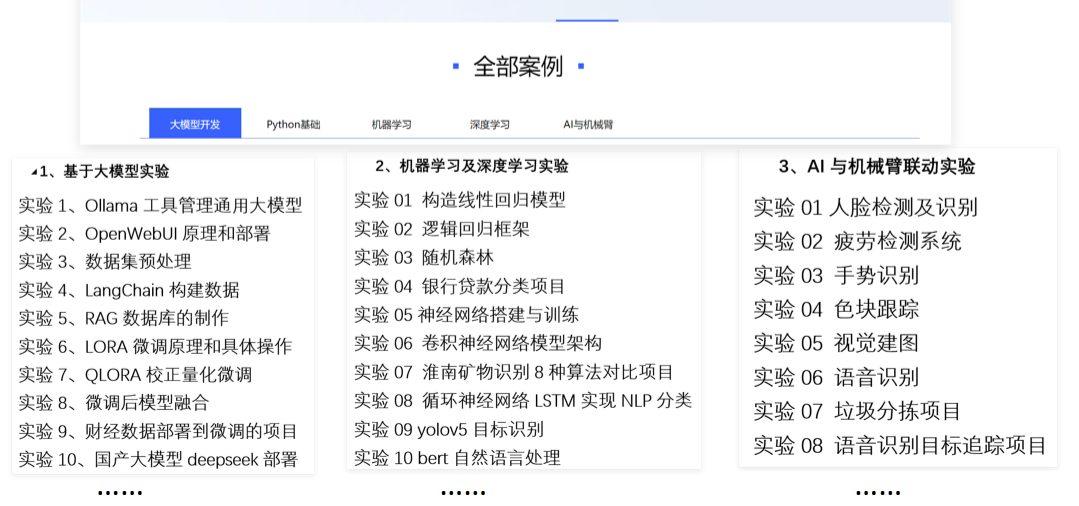
Task: Select 实验 05 神经网络搭建与训练
Action: tap(467, 315)
